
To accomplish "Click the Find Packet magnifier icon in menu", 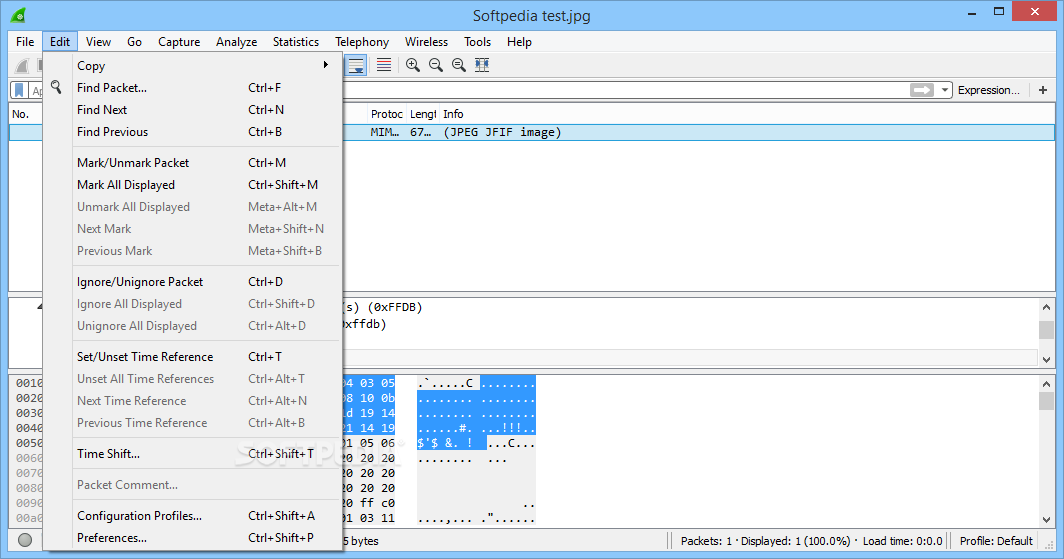I will point(56,87).
